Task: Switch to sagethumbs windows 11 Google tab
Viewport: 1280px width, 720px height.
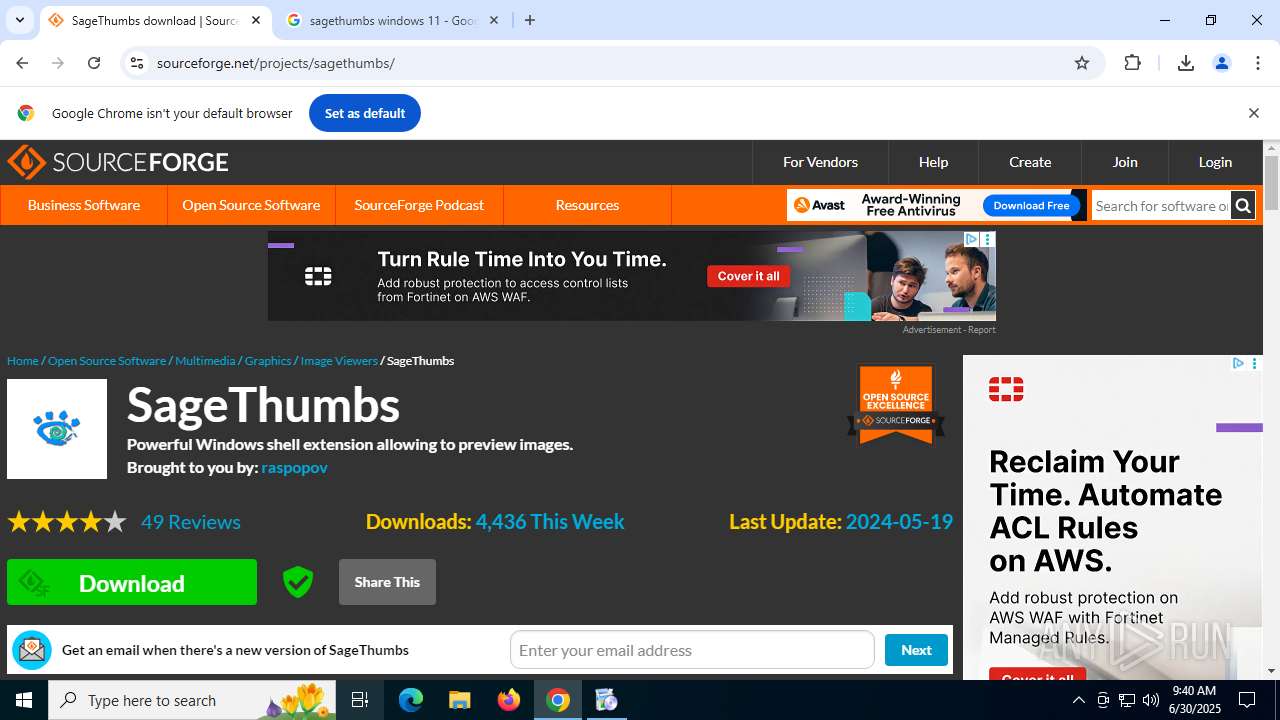Action: 393,20
